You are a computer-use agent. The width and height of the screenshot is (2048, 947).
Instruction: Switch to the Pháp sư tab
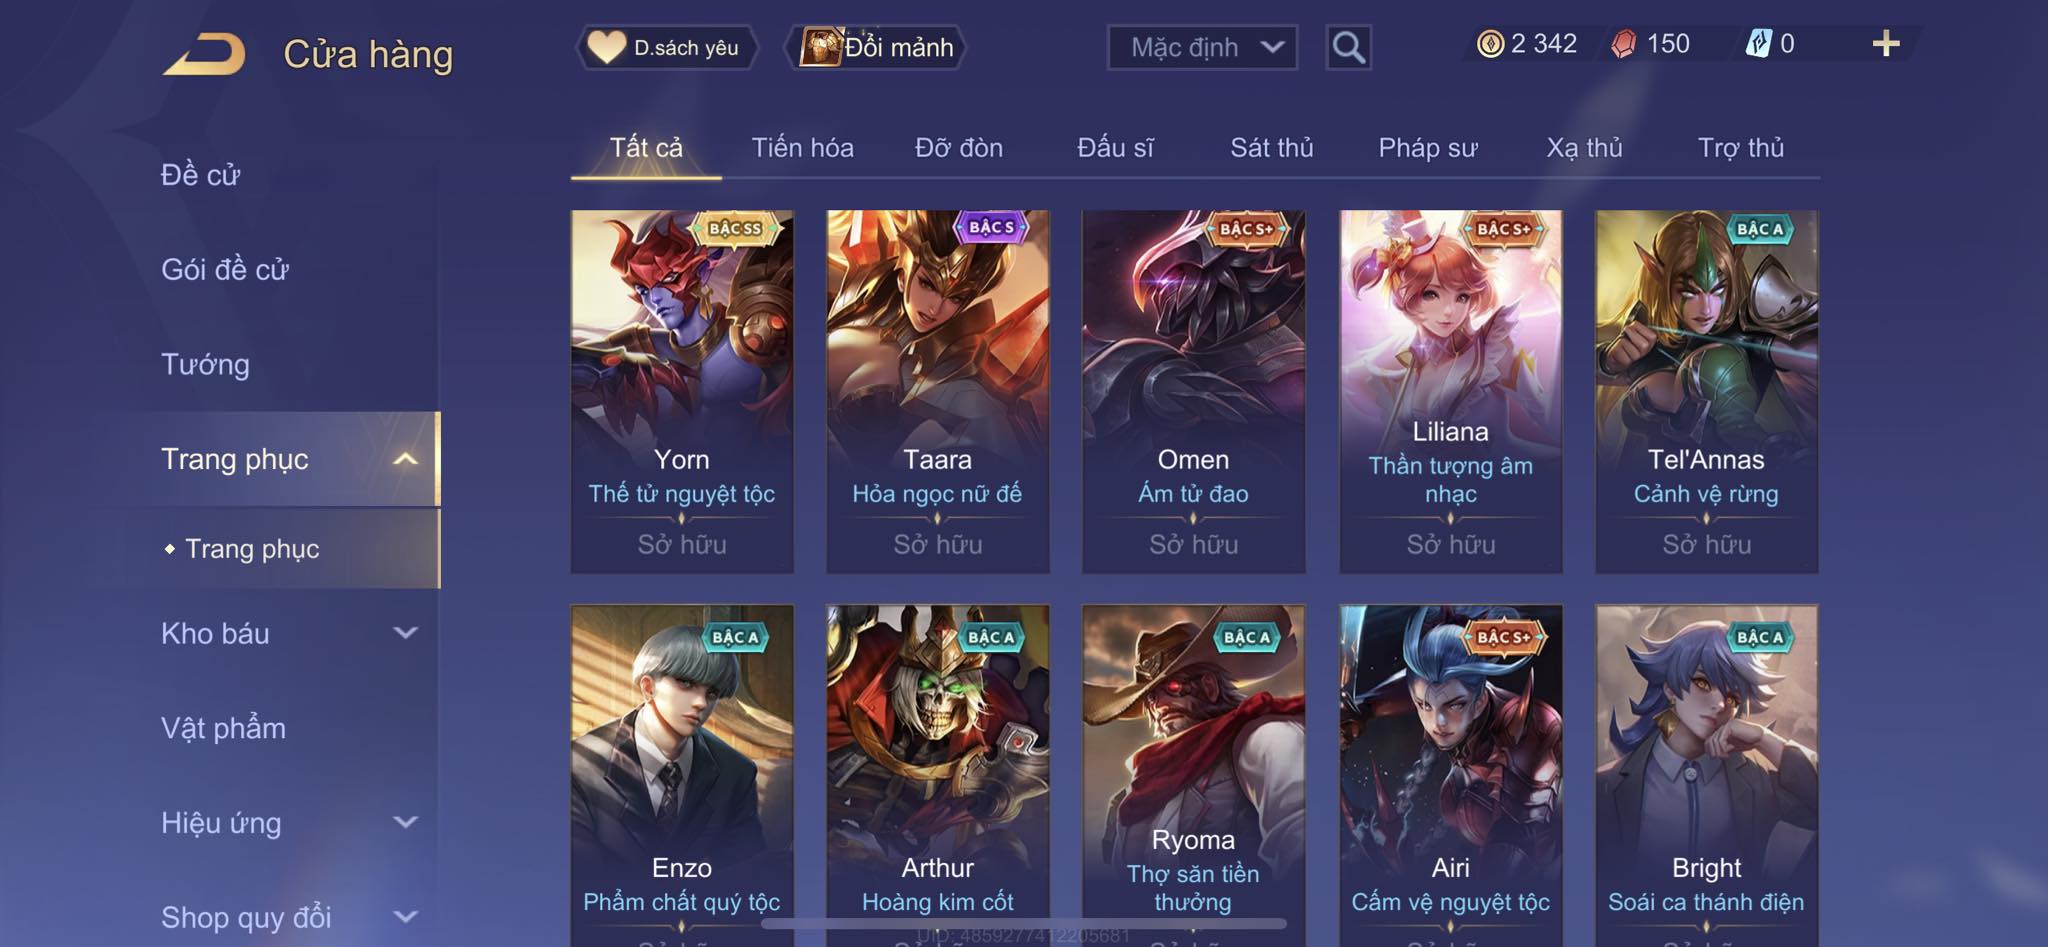click(1427, 148)
